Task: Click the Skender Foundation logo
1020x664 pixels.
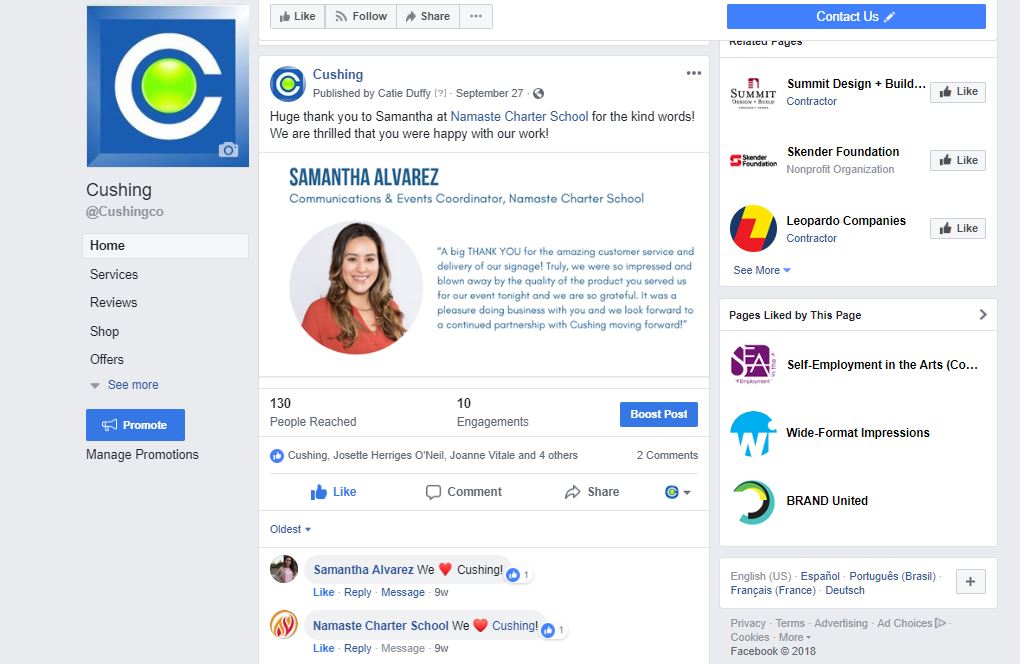Action: [753, 160]
